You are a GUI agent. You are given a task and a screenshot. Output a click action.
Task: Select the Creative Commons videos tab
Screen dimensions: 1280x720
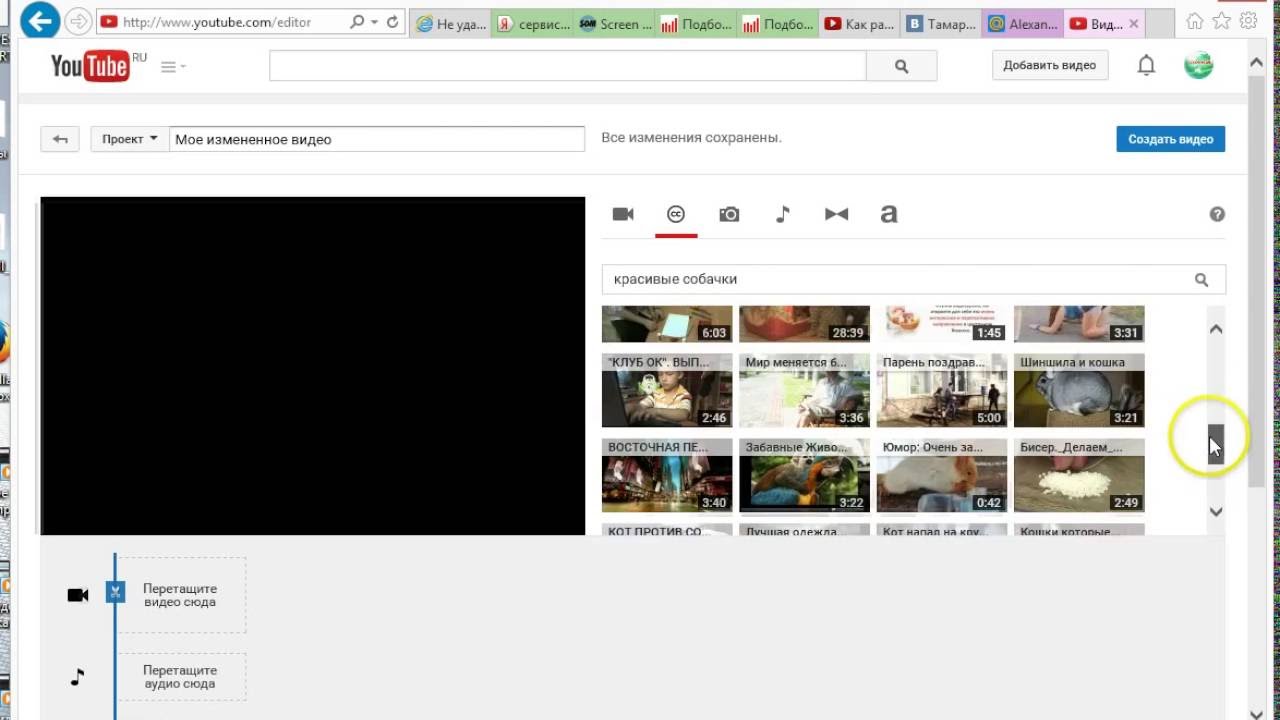(x=676, y=214)
